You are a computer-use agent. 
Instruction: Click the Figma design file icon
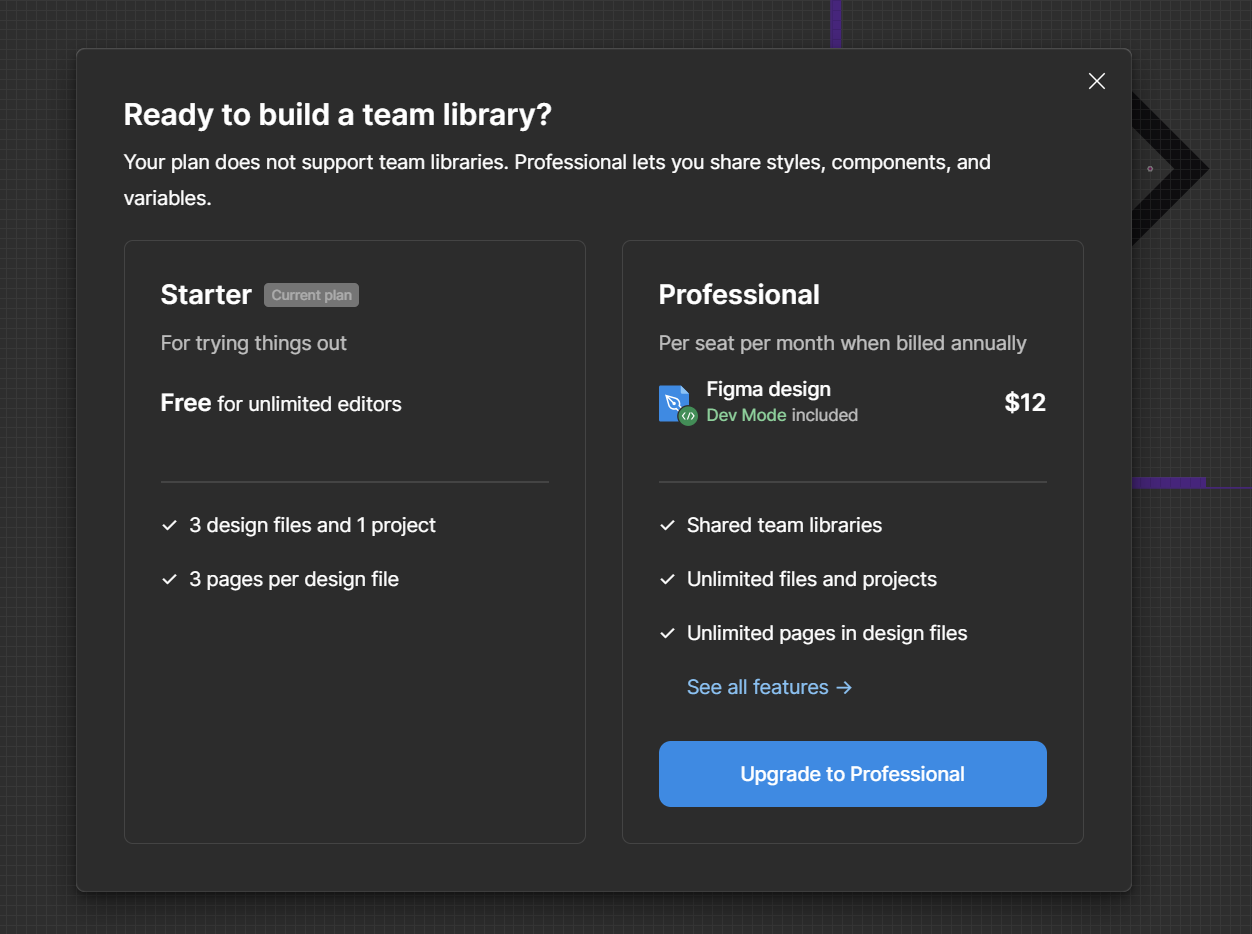pos(672,401)
